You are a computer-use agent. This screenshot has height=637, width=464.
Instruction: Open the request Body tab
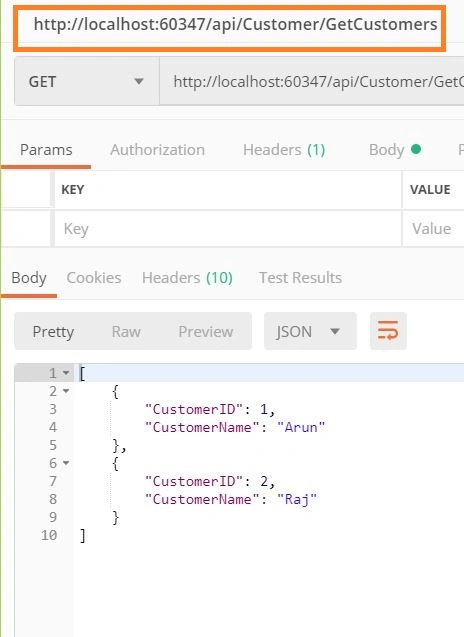tap(395, 150)
